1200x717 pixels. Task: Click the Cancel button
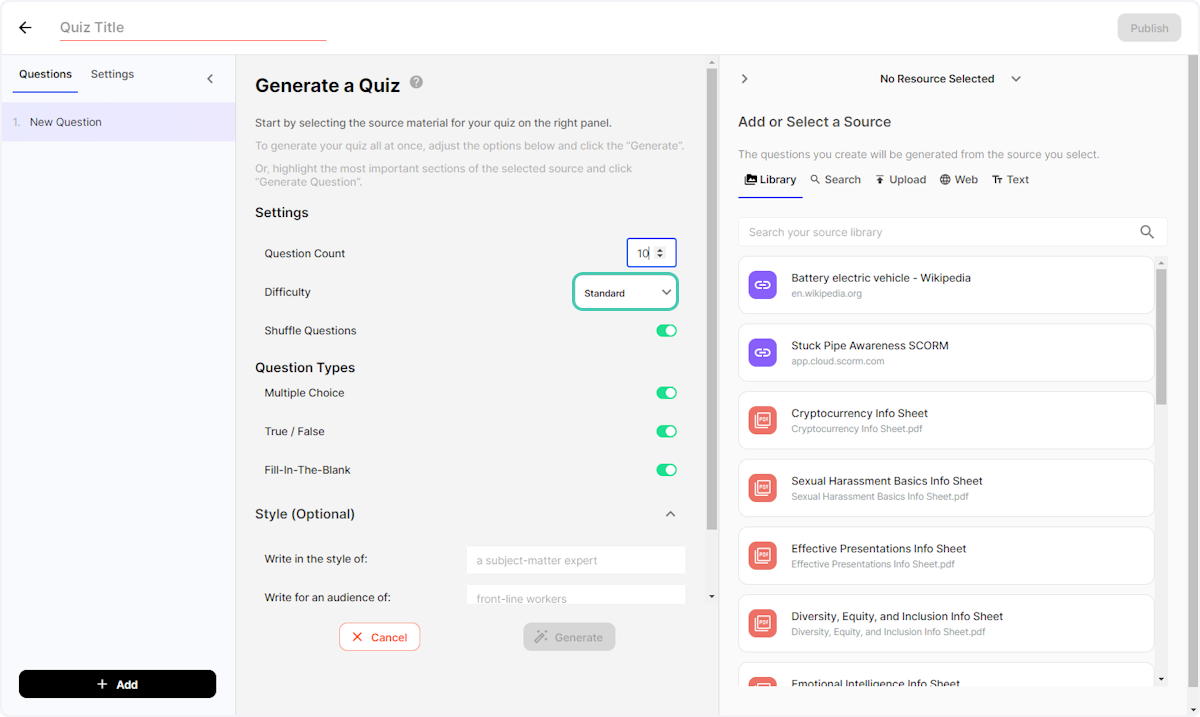pyautogui.click(x=379, y=636)
